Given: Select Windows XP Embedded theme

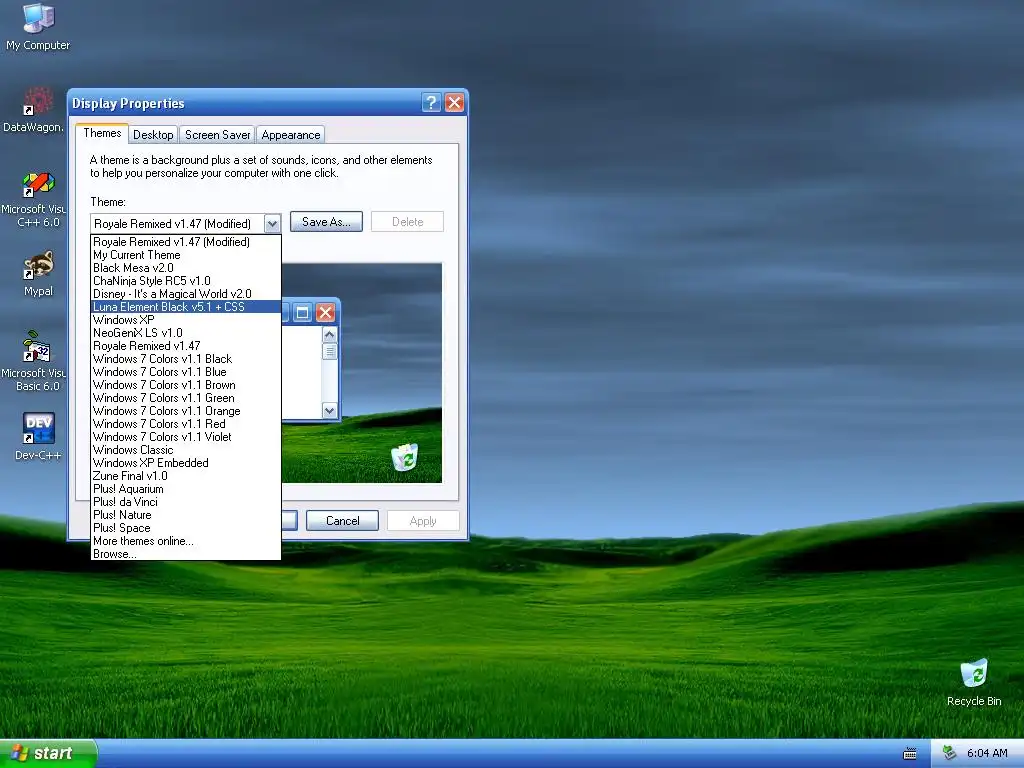Looking at the screenshot, I should click(186, 463).
